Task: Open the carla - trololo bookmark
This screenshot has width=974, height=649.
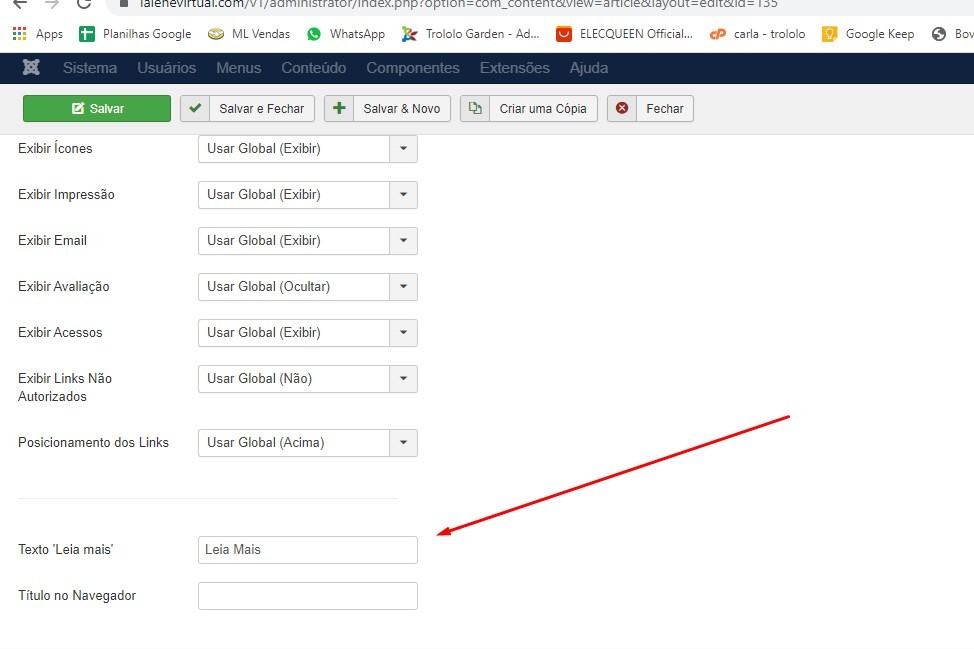Action: tap(757, 34)
